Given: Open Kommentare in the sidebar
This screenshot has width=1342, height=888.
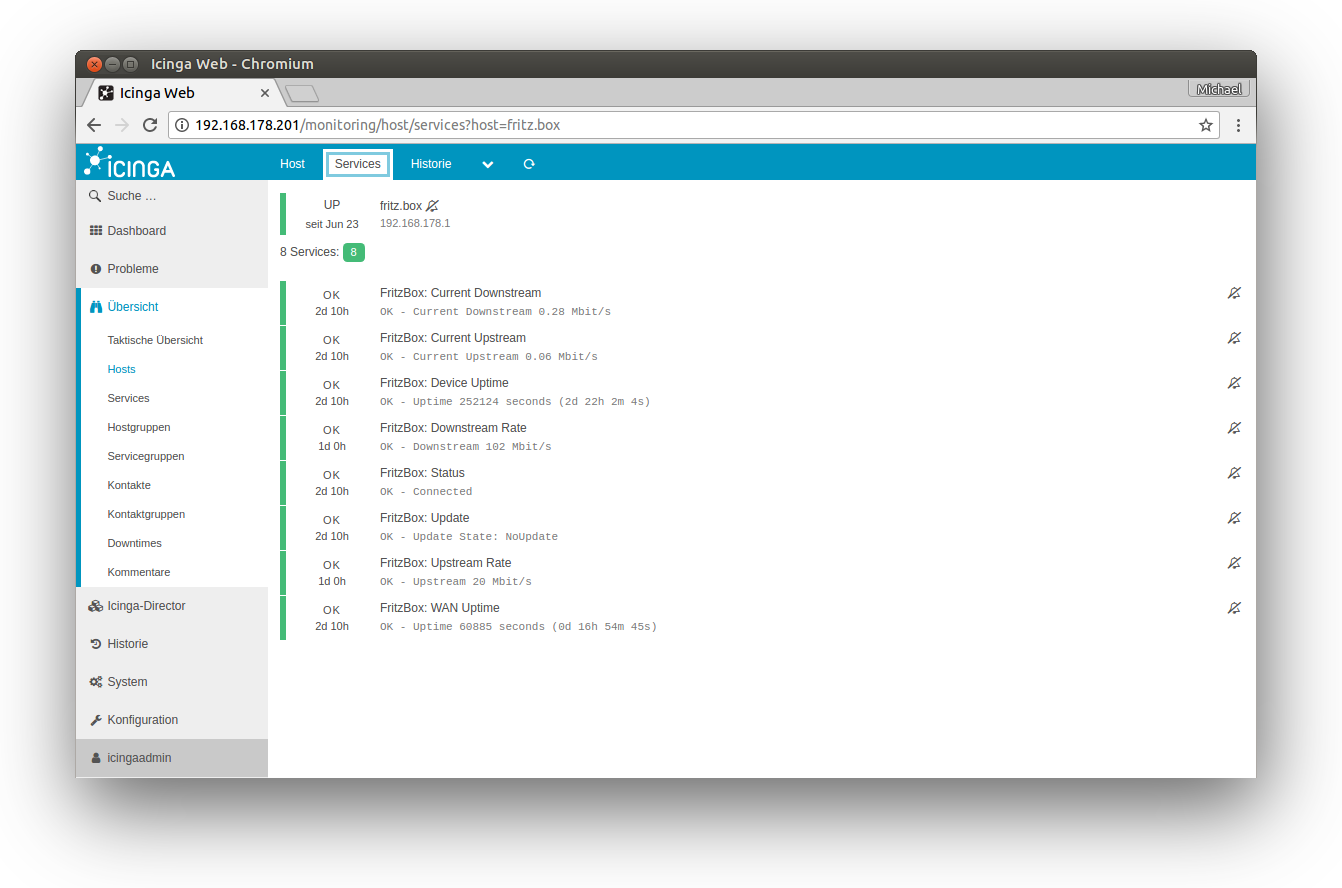Looking at the screenshot, I should pos(139,572).
